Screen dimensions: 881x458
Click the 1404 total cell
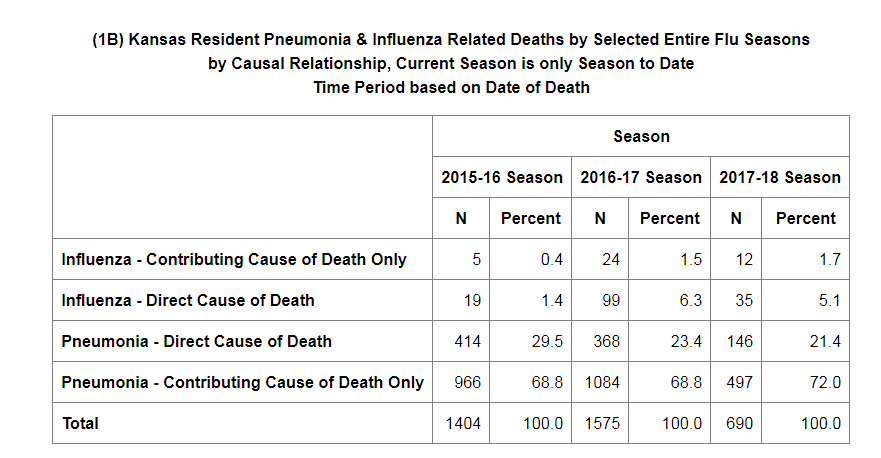pos(461,423)
